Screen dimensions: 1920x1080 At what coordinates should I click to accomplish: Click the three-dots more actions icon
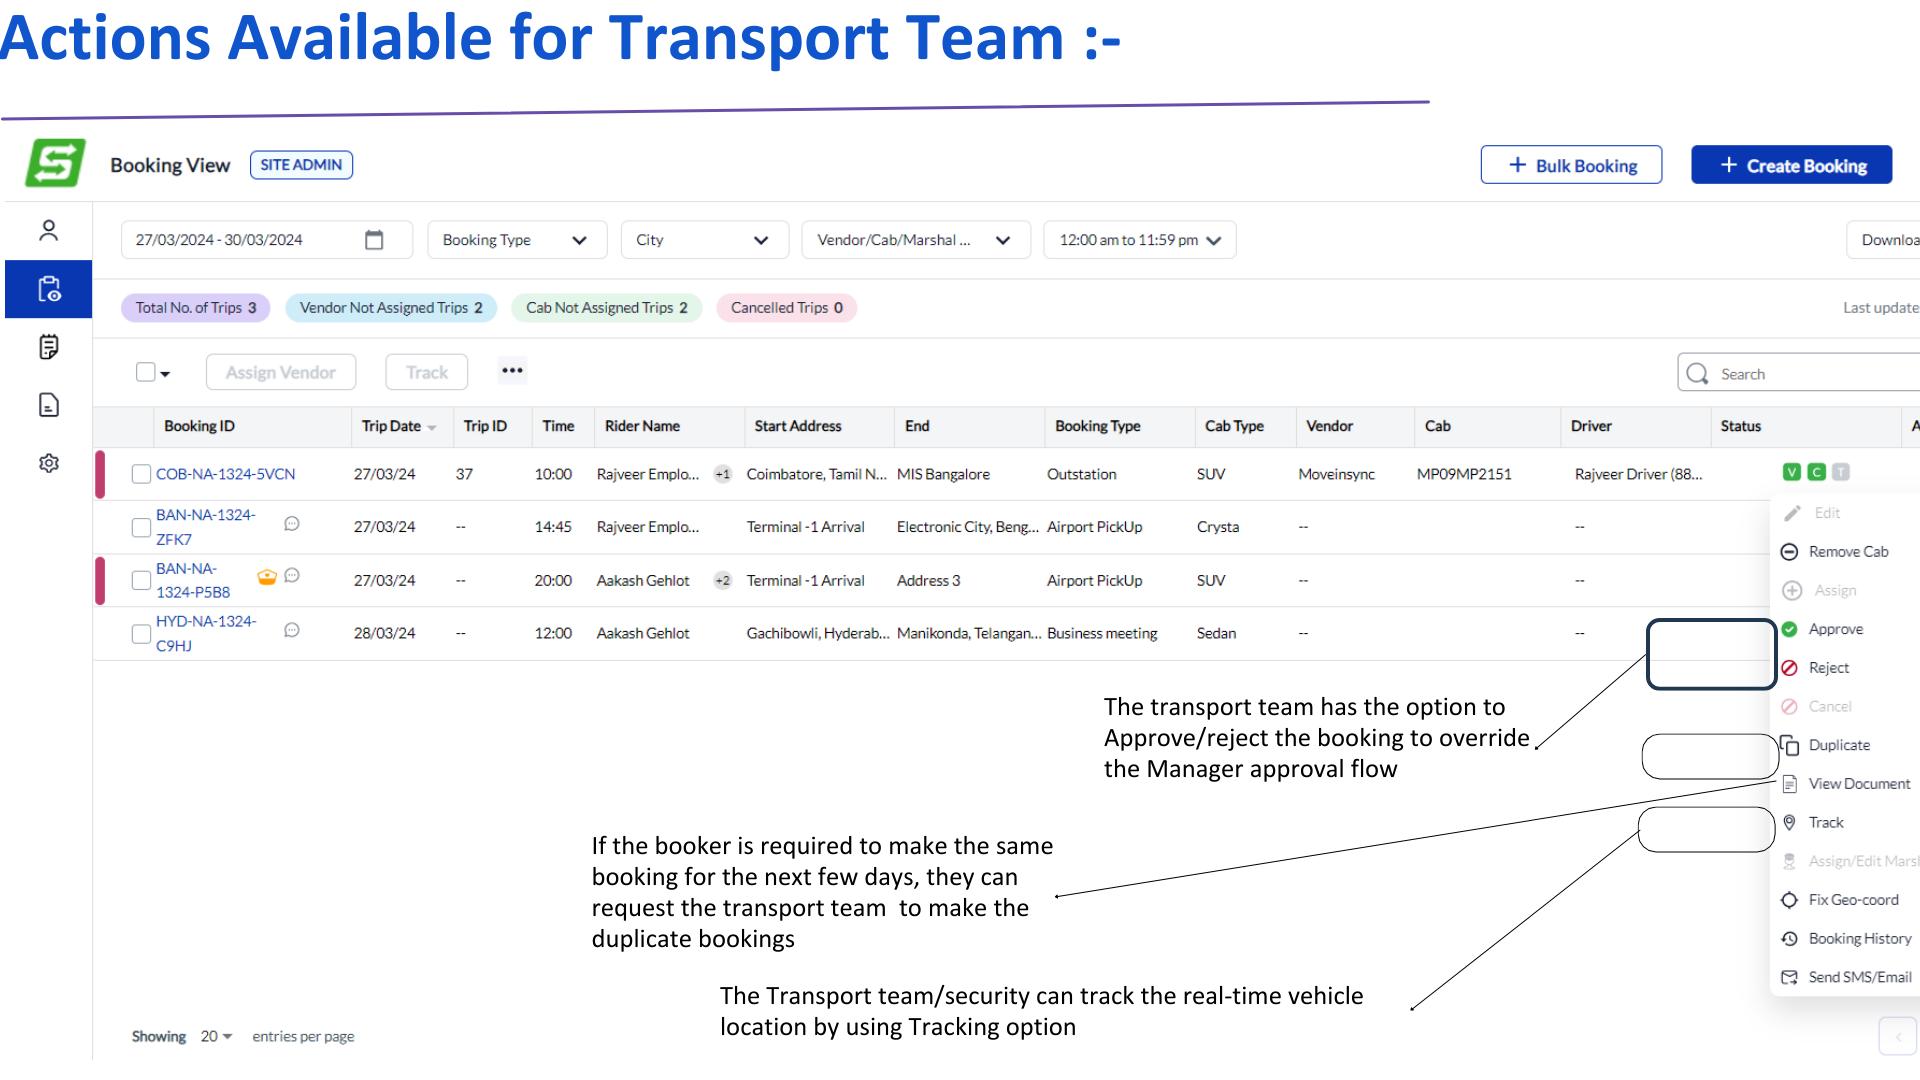(x=512, y=371)
